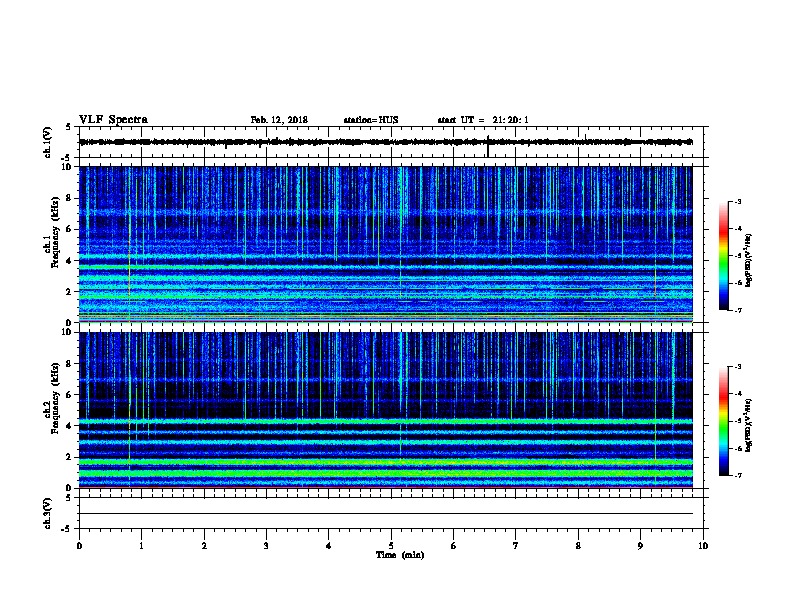This screenshot has width=792, height=612.
Task: Click the "-3" label on ch.2 colorbar
Action: tap(737, 367)
